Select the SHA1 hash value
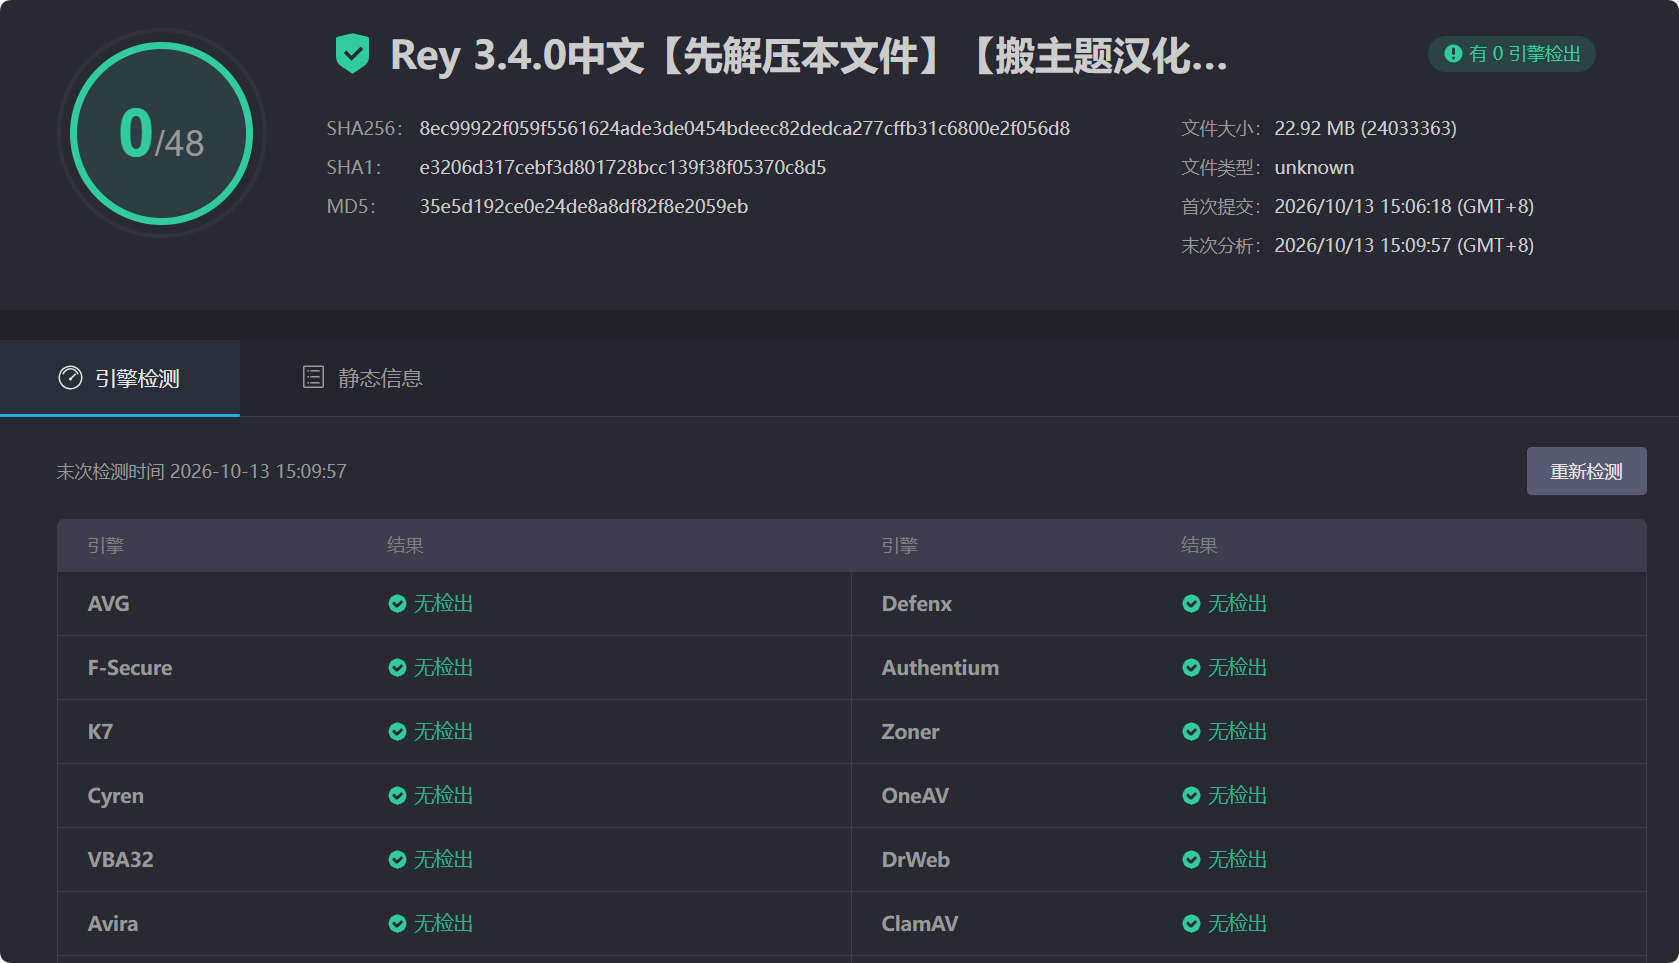Image resolution: width=1679 pixels, height=963 pixels. [622, 167]
